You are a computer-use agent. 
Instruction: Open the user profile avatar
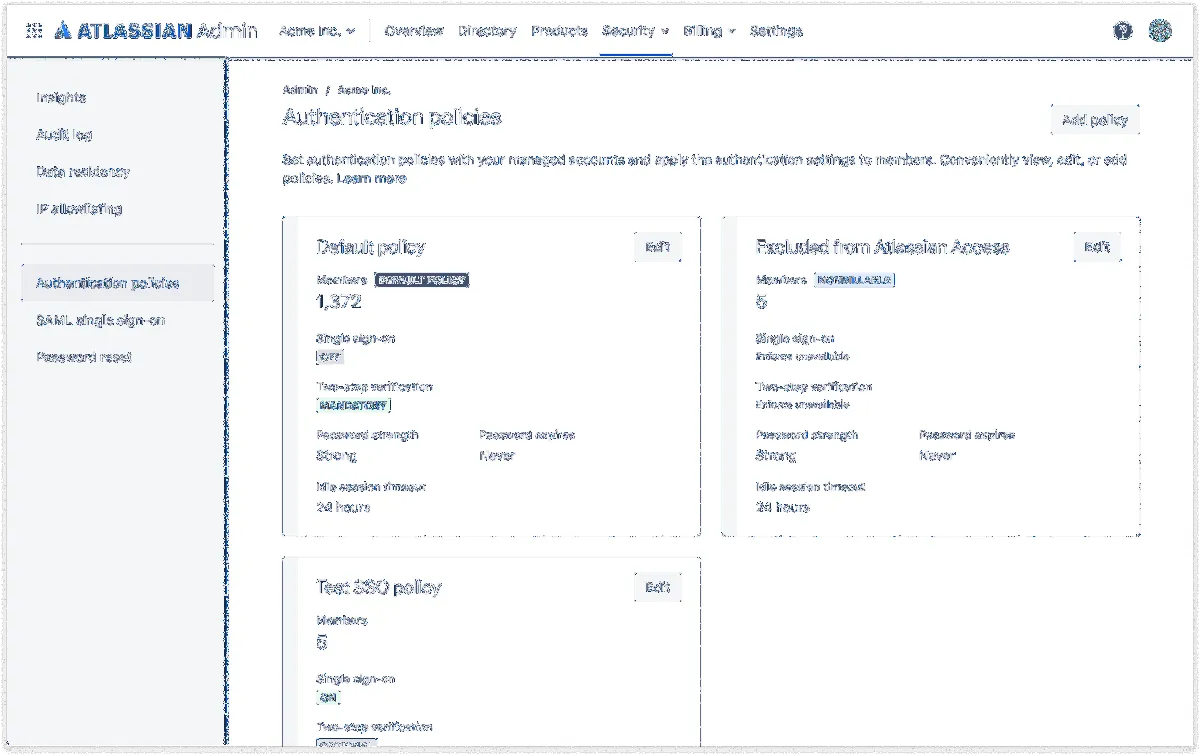(1160, 31)
